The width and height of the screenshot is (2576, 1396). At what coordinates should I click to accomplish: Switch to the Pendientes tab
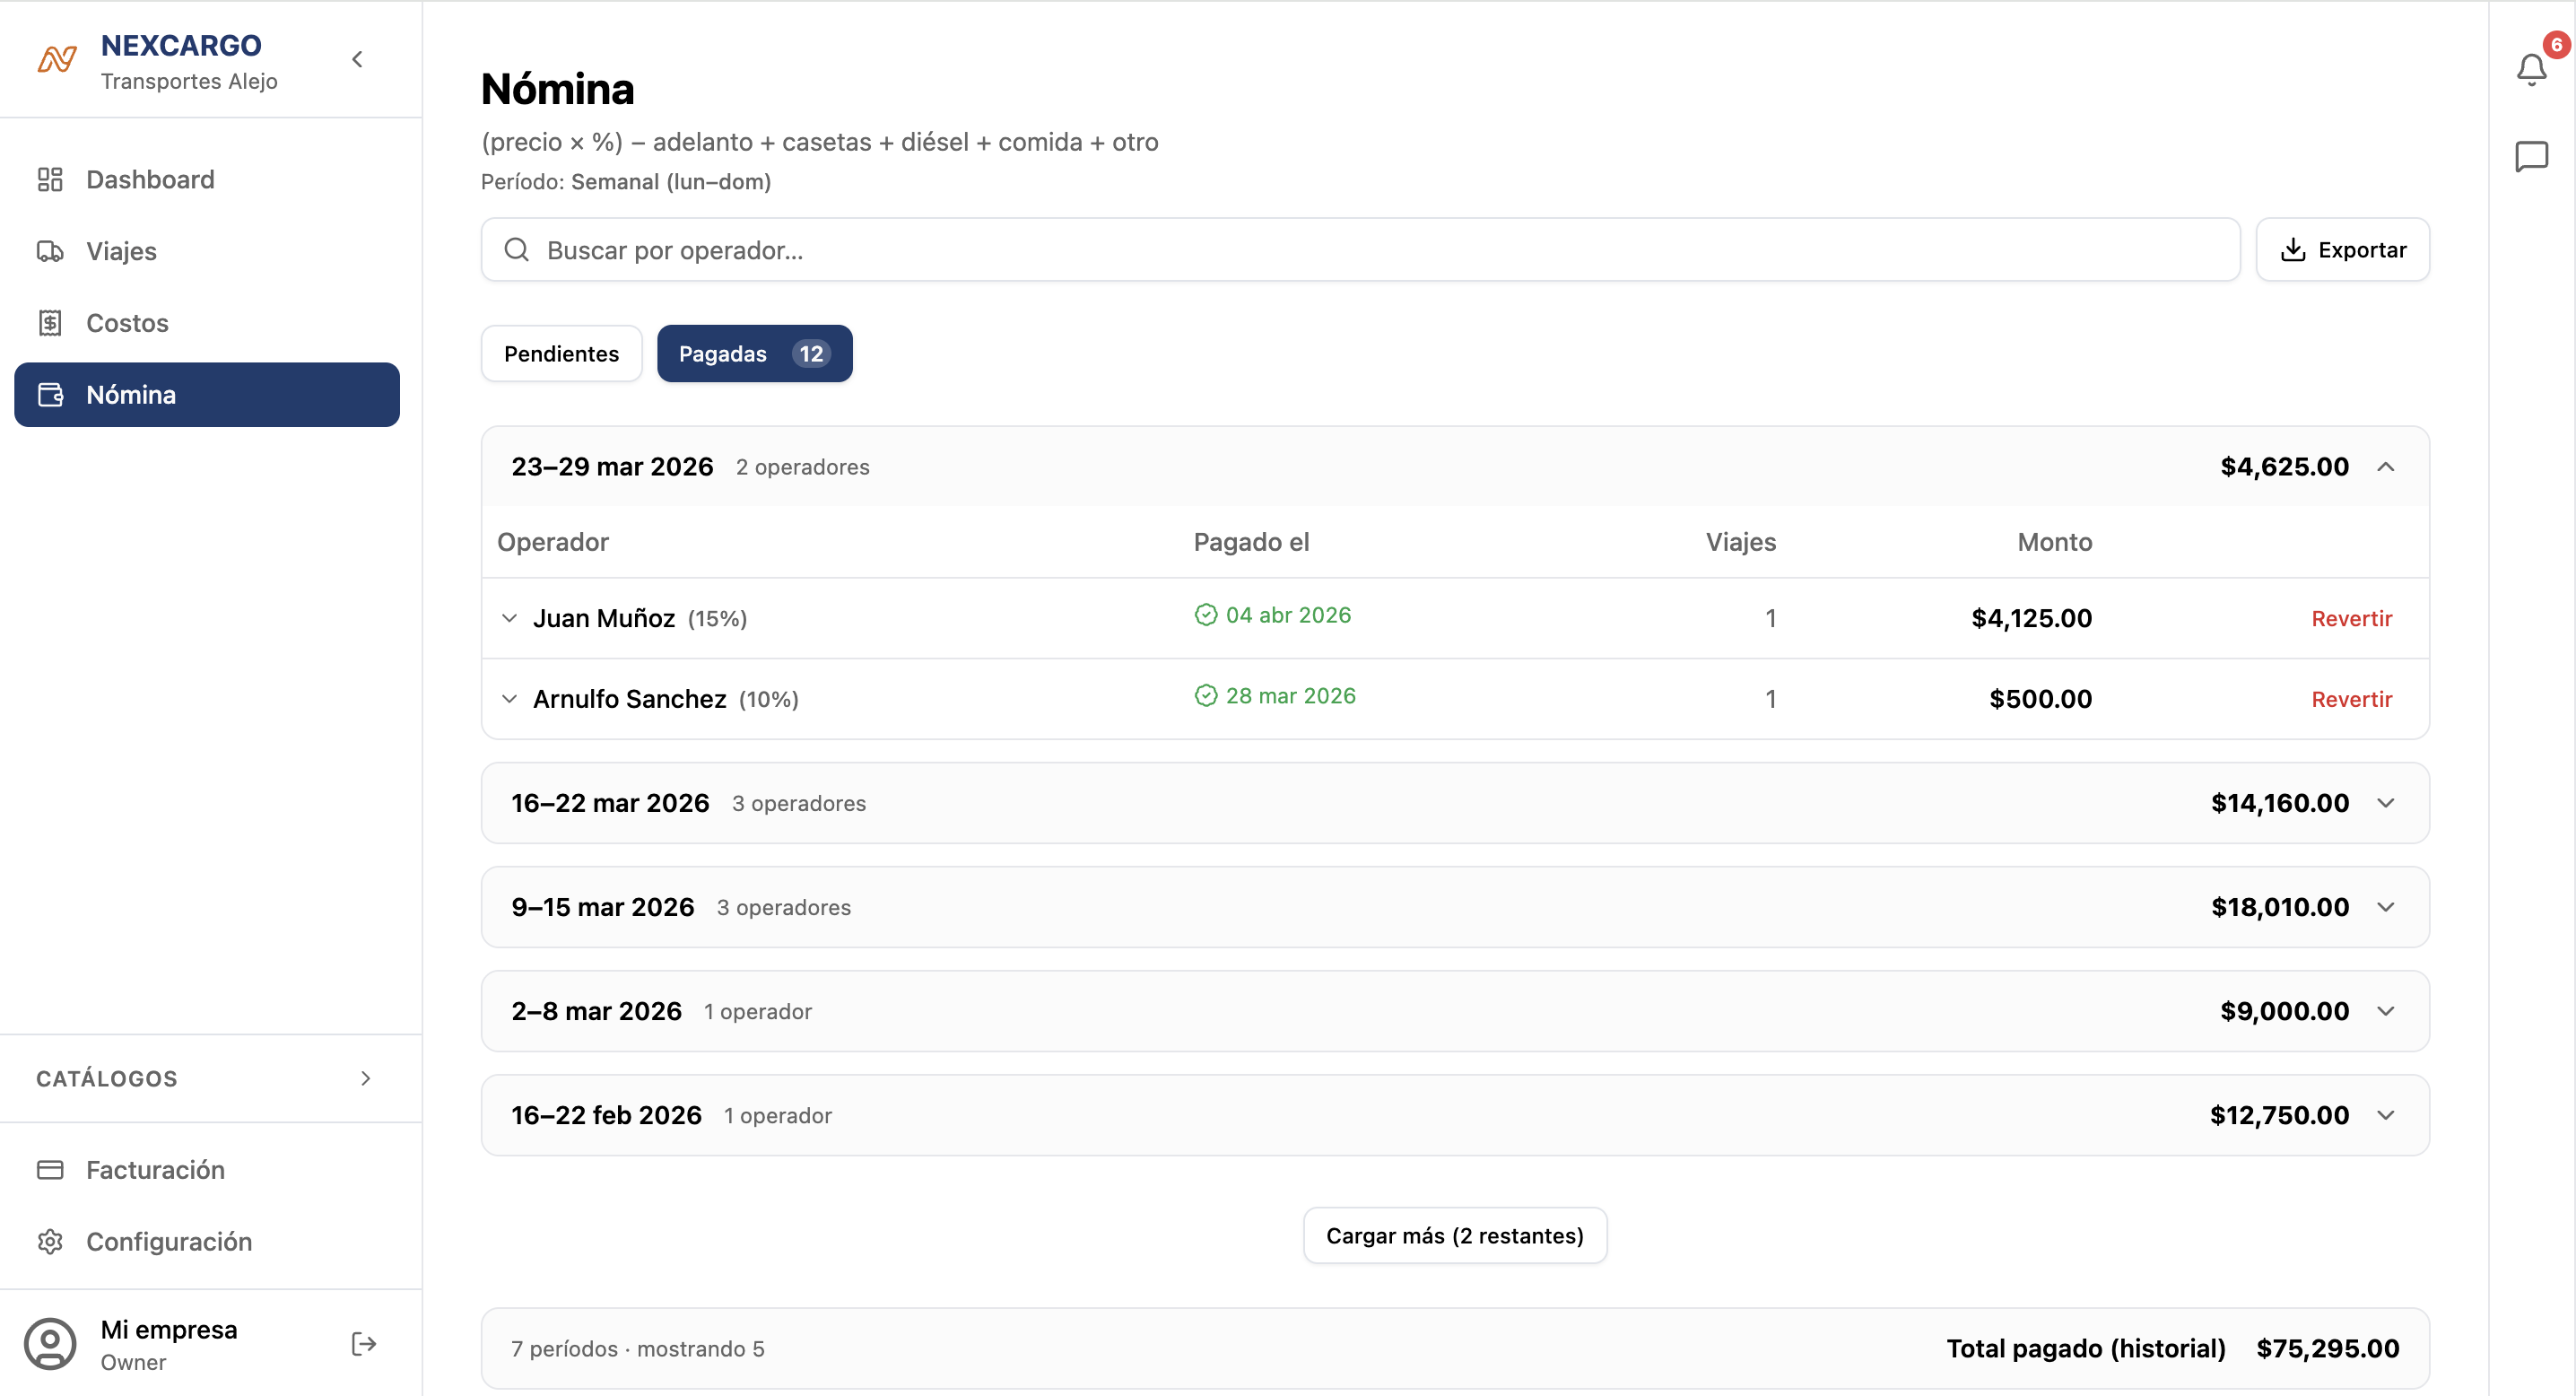point(561,354)
